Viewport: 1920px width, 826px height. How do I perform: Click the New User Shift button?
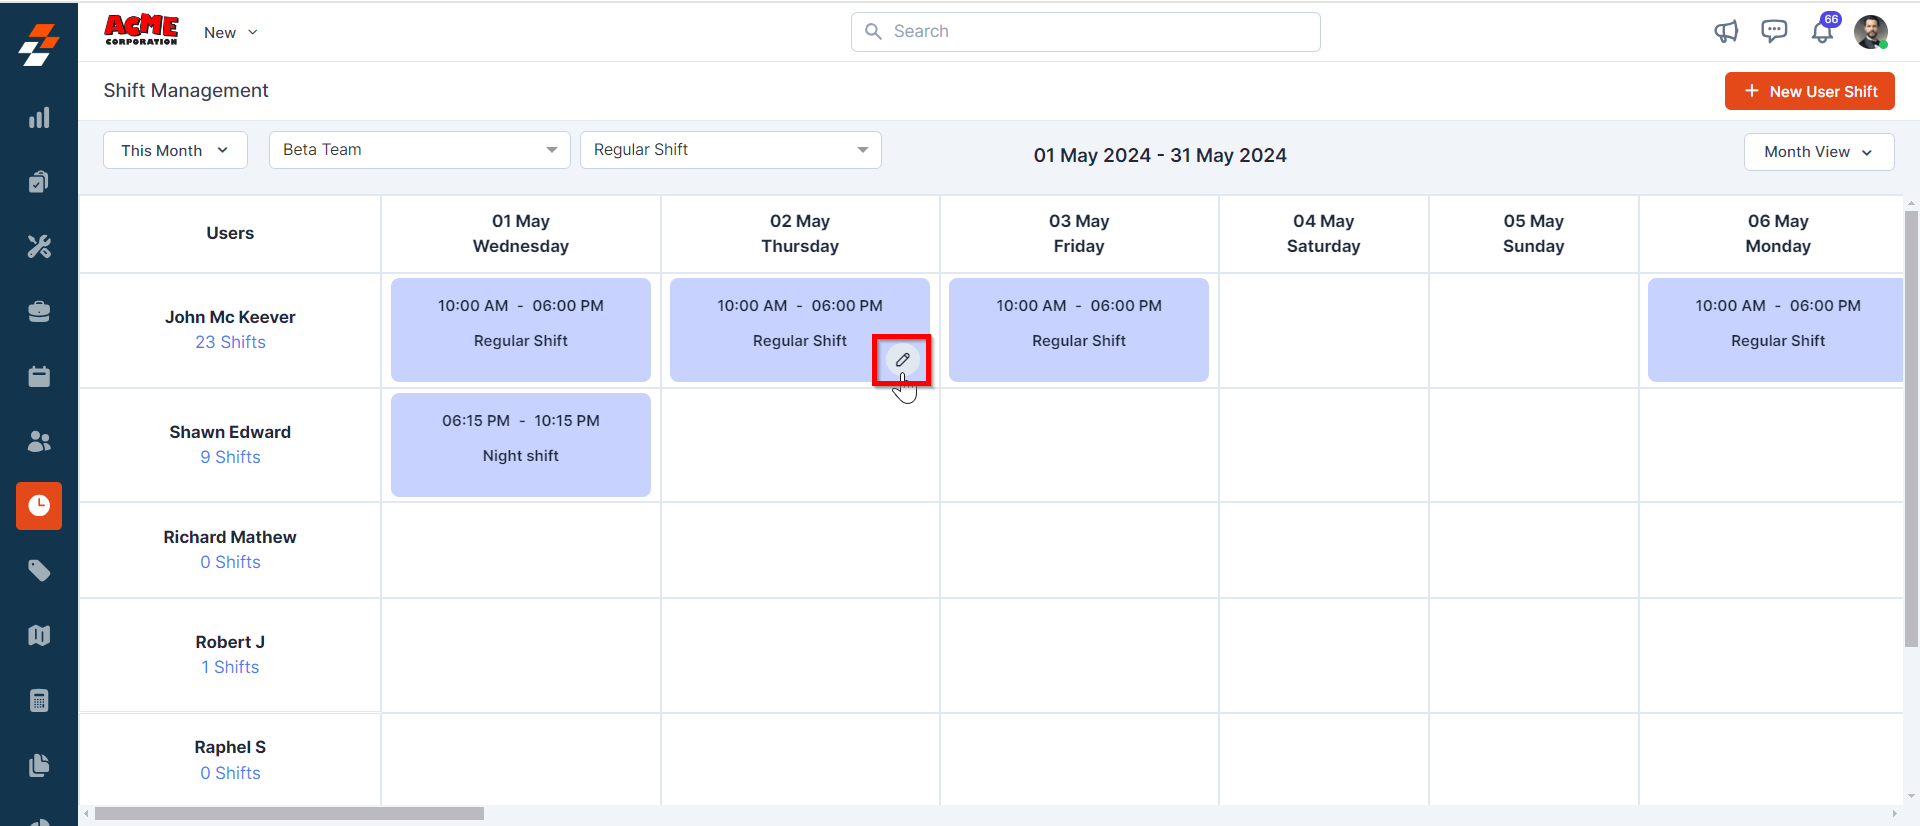1809,91
